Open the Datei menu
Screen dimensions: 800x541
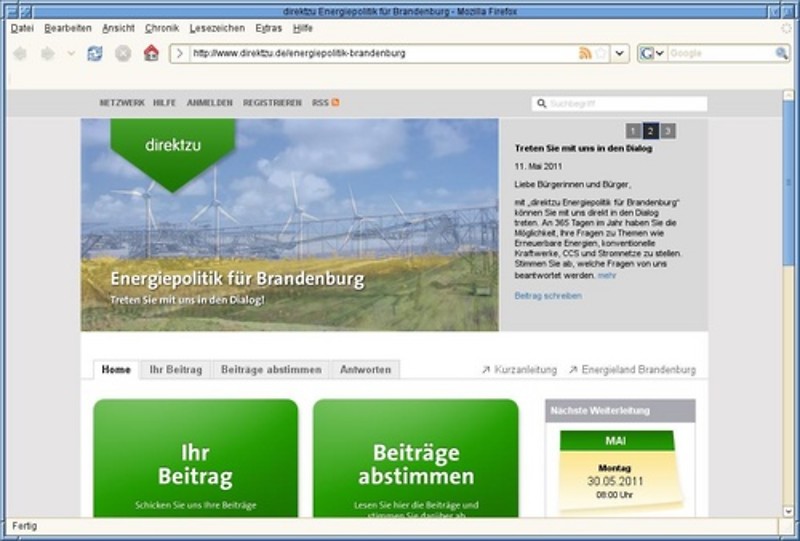22,28
